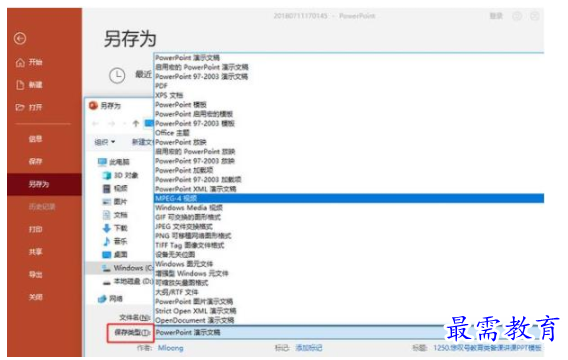Viewport: 568px width, 360px height.
Task: Open the 打印 print page
Action: click(36, 229)
